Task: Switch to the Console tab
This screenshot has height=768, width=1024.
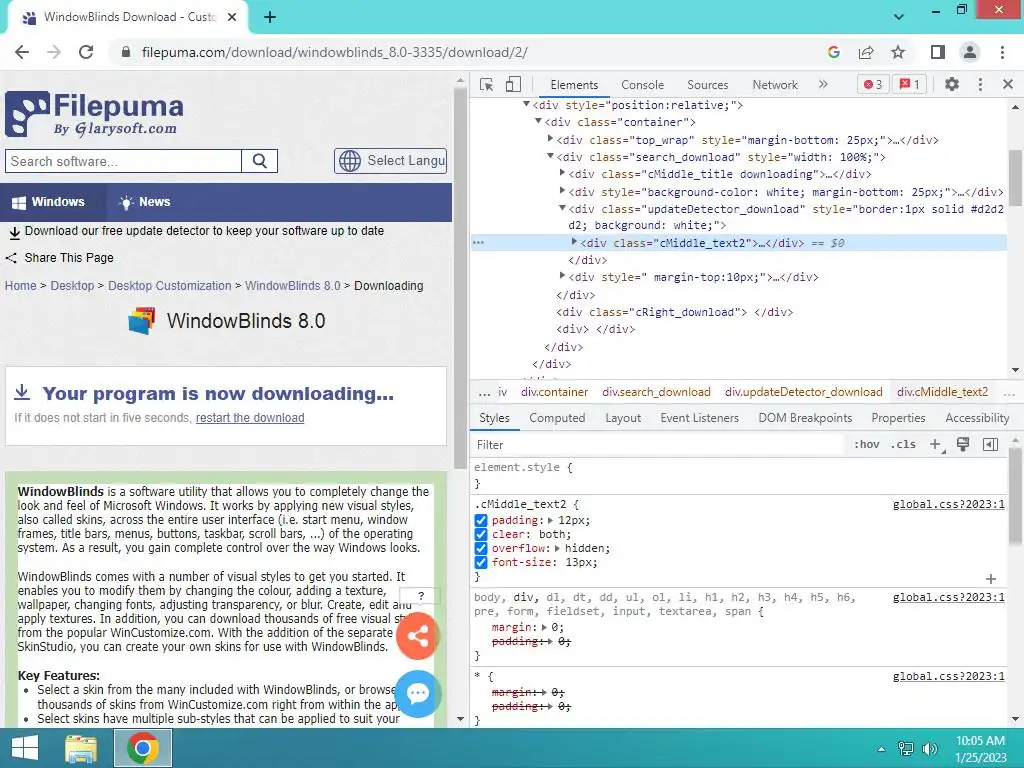Action: coord(643,85)
